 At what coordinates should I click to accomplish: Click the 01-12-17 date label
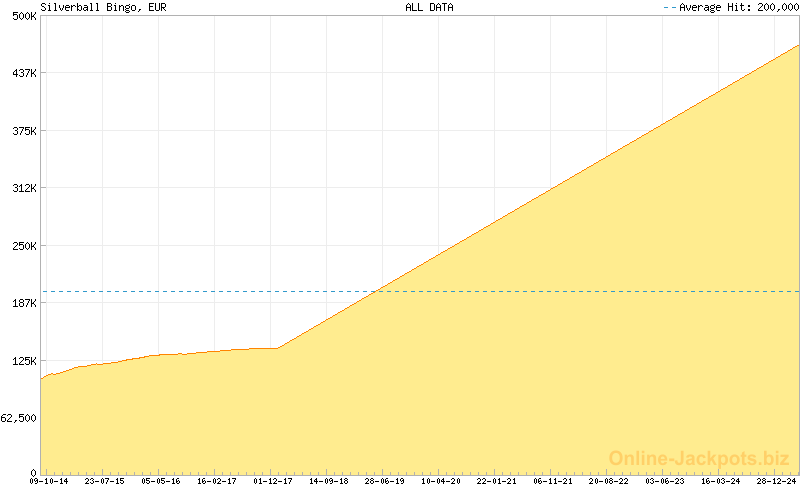click(273, 481)
